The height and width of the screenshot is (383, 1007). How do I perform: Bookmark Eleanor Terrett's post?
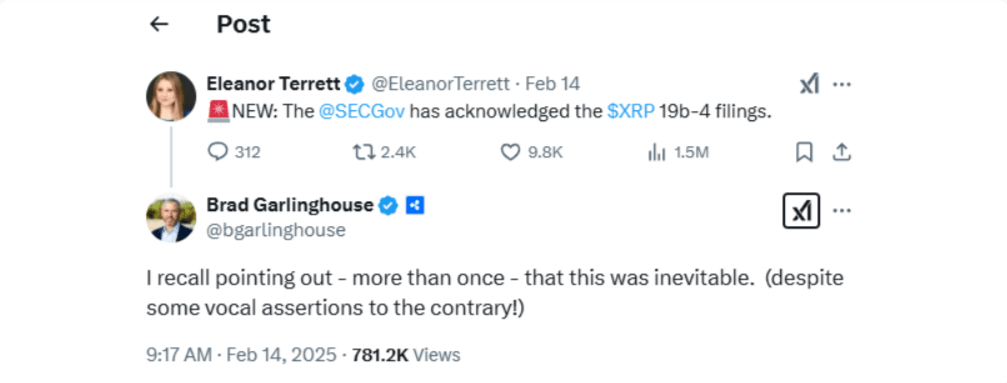pyautogui.click(x=804, y=152)
